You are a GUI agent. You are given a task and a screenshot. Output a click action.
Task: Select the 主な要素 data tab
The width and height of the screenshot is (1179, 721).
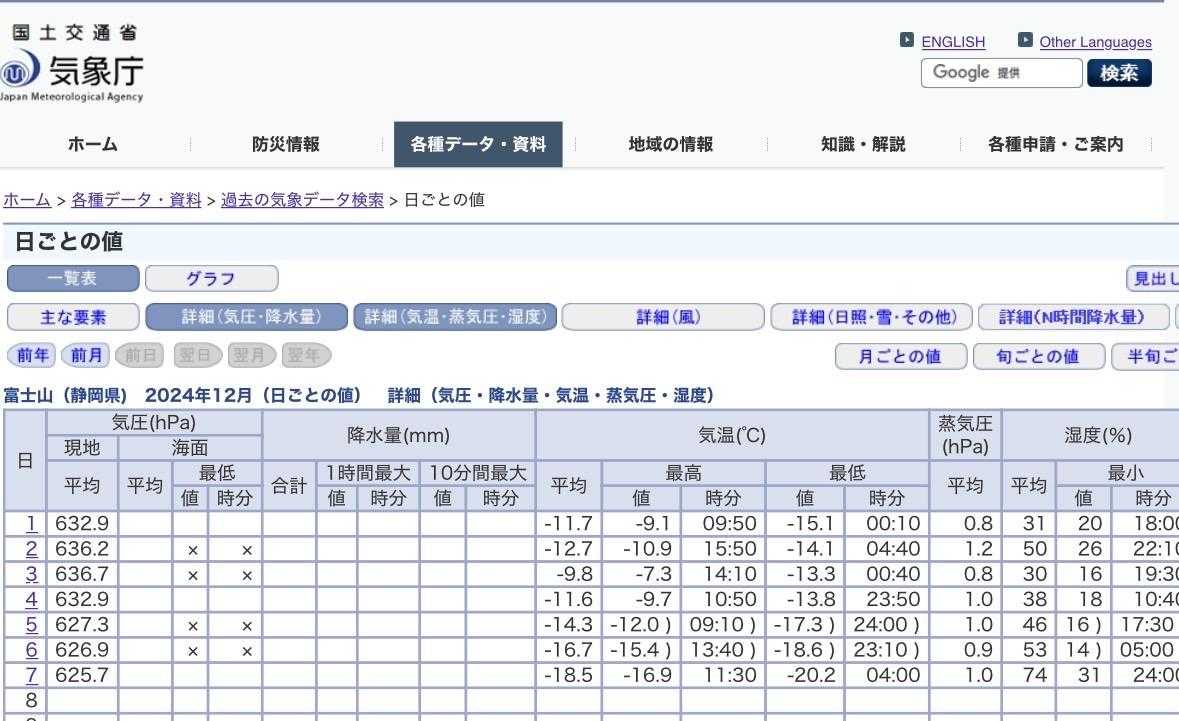coord(73,317)
